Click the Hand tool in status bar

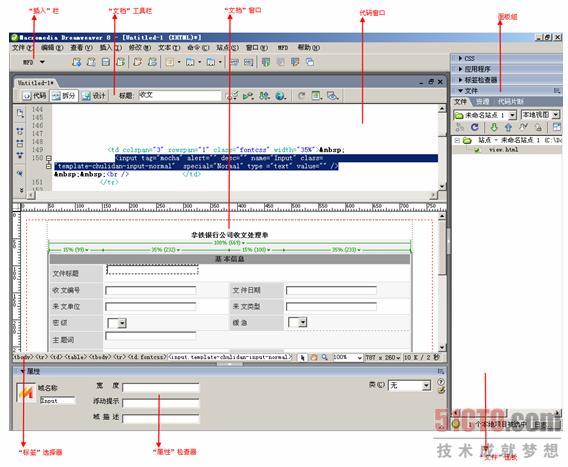click(314, 358)
